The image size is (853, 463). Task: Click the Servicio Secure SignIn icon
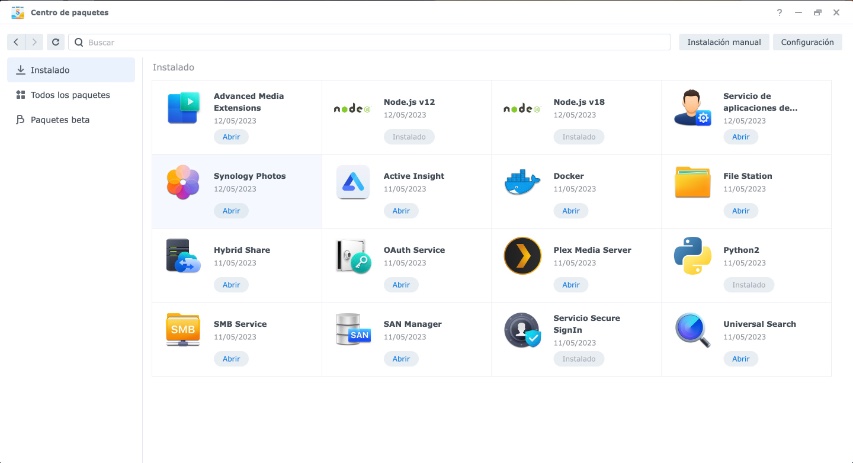point(522,330)
